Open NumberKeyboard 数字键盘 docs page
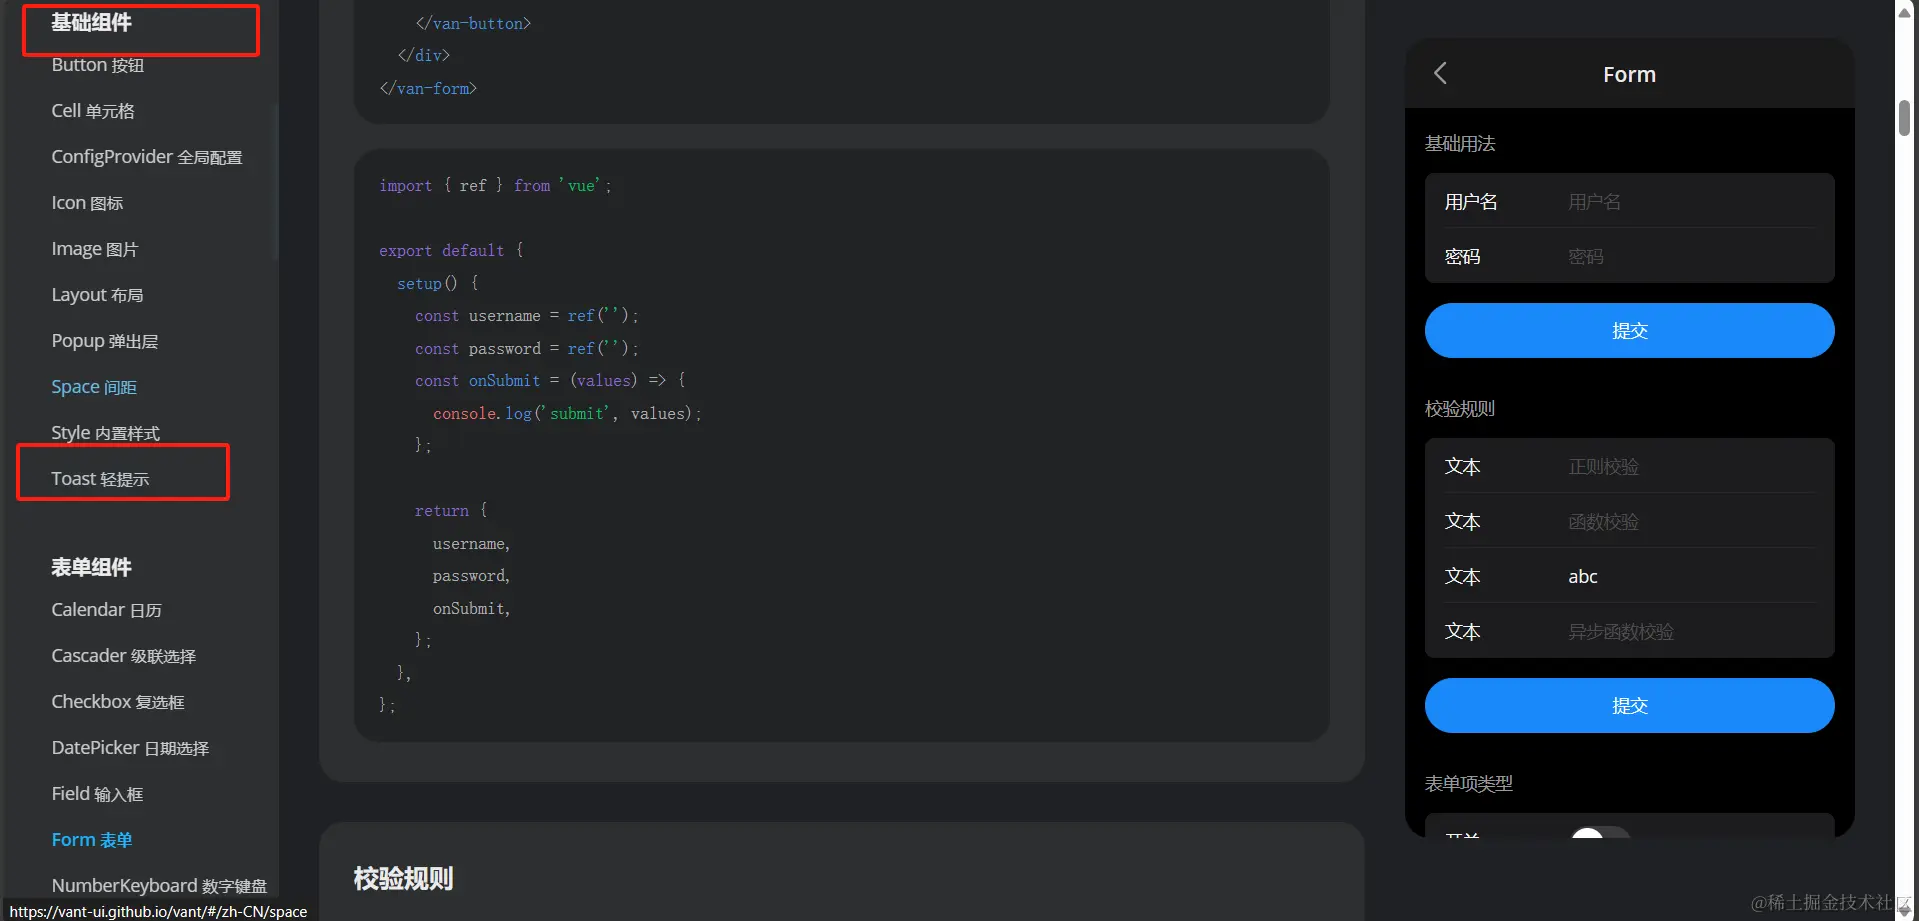The height and width of the screenshot is (921, 1919). [159, 886]
